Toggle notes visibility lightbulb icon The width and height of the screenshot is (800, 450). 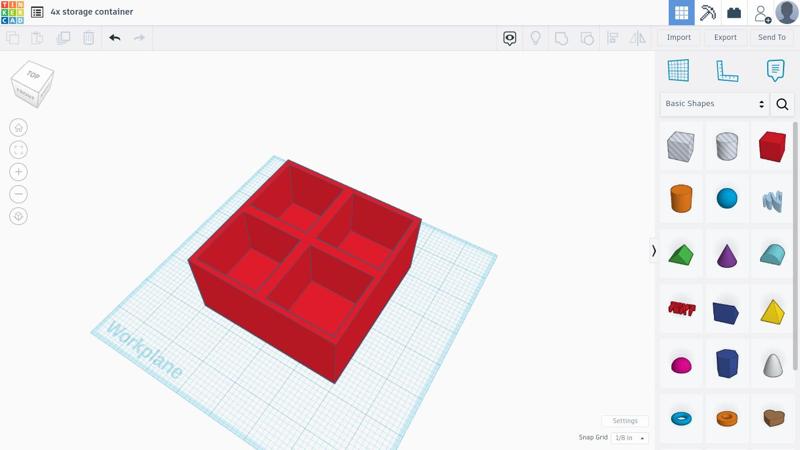pyautogui.click(x=535, y=38)
